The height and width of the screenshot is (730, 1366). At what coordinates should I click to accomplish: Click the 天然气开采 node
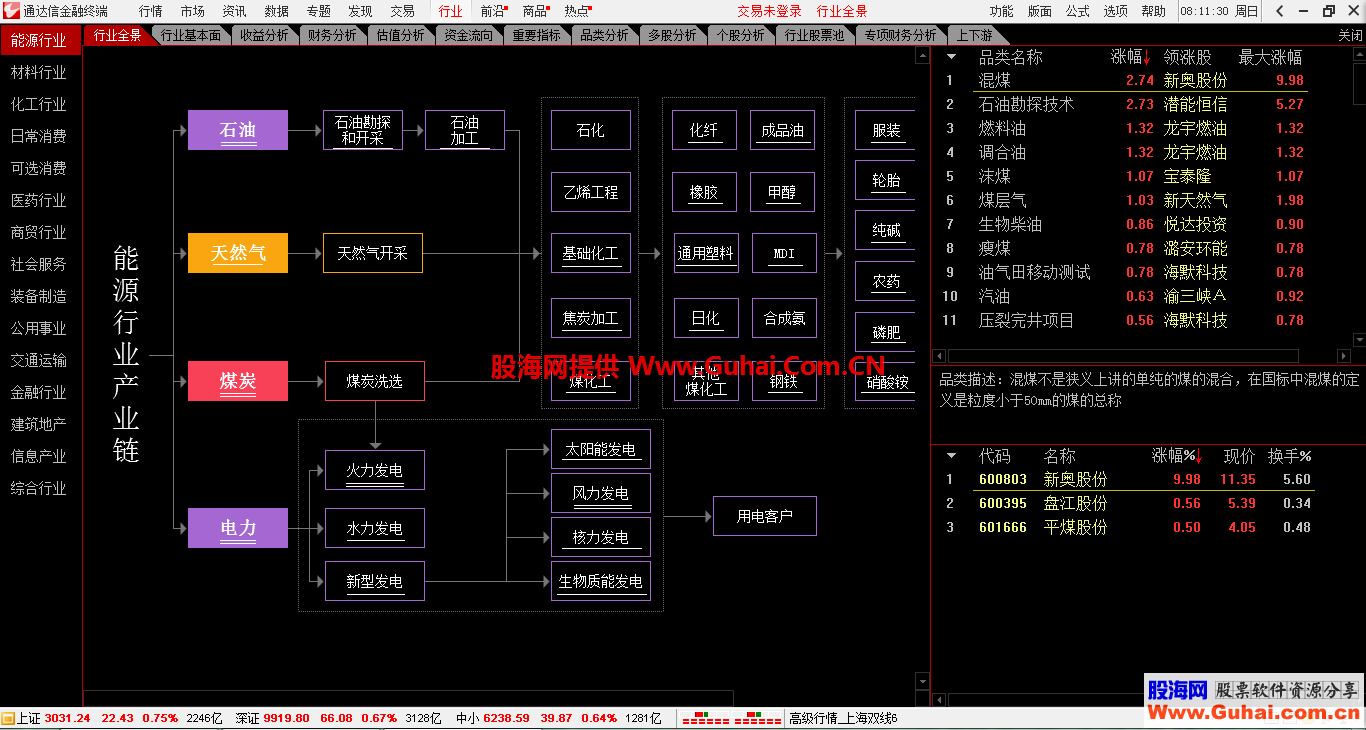click(x=373, y=253)
